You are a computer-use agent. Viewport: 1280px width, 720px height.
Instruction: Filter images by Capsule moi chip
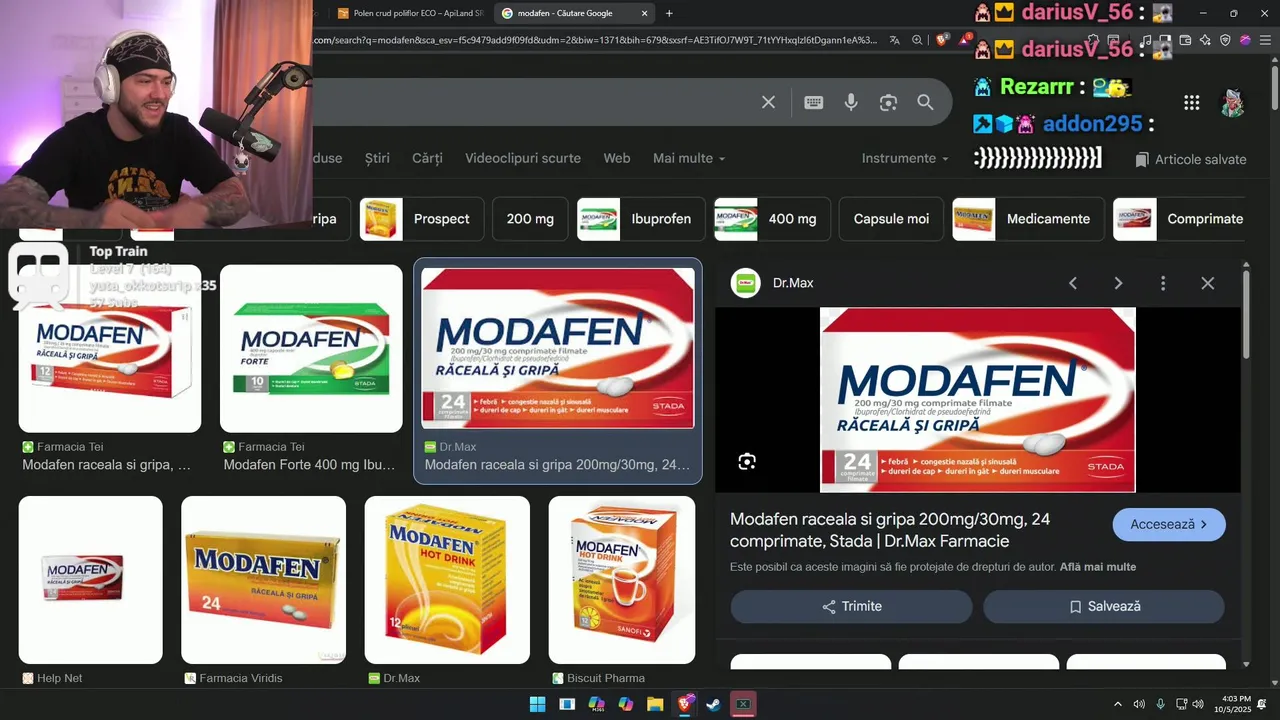click(891, 219)
